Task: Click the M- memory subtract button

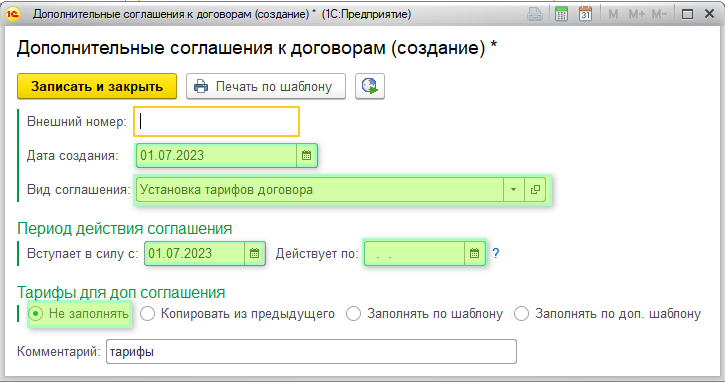Action: pos(659,15)
